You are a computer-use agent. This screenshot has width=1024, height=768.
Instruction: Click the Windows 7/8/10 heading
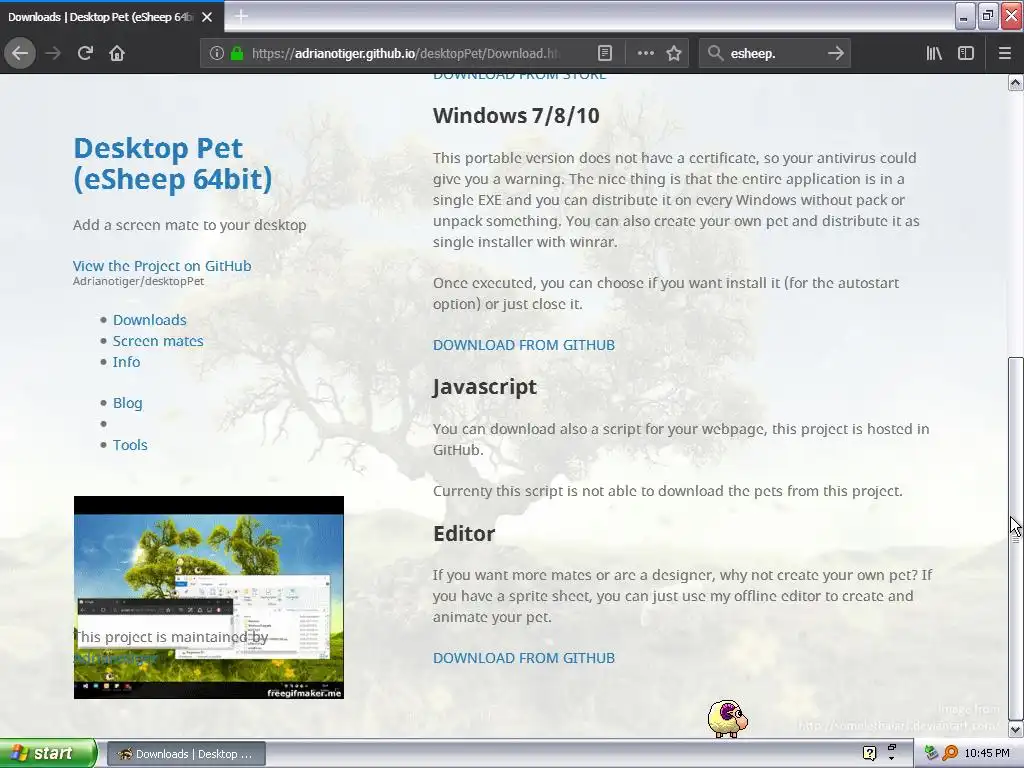click(516, 116)
